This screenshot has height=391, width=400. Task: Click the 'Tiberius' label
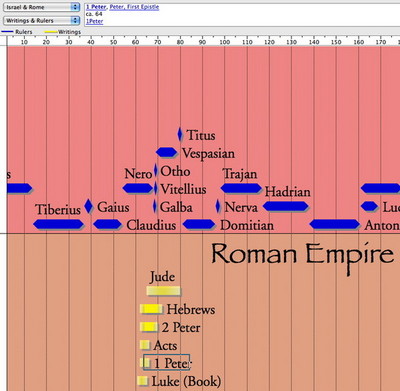[58, 210]
